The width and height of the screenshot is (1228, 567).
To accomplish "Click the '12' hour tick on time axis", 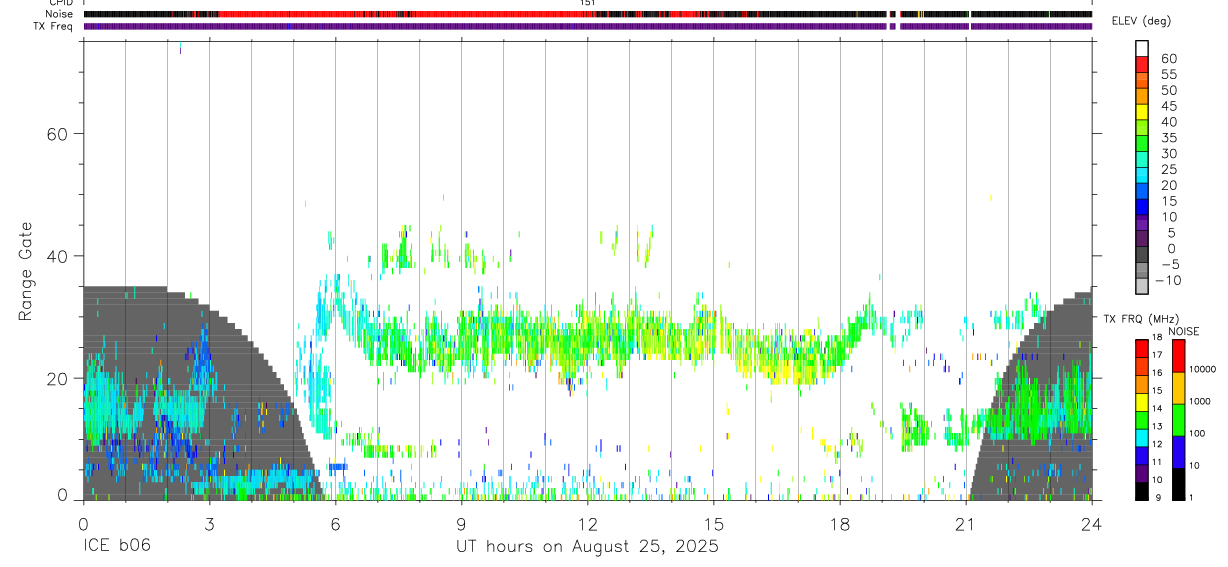I will [587, 524].
